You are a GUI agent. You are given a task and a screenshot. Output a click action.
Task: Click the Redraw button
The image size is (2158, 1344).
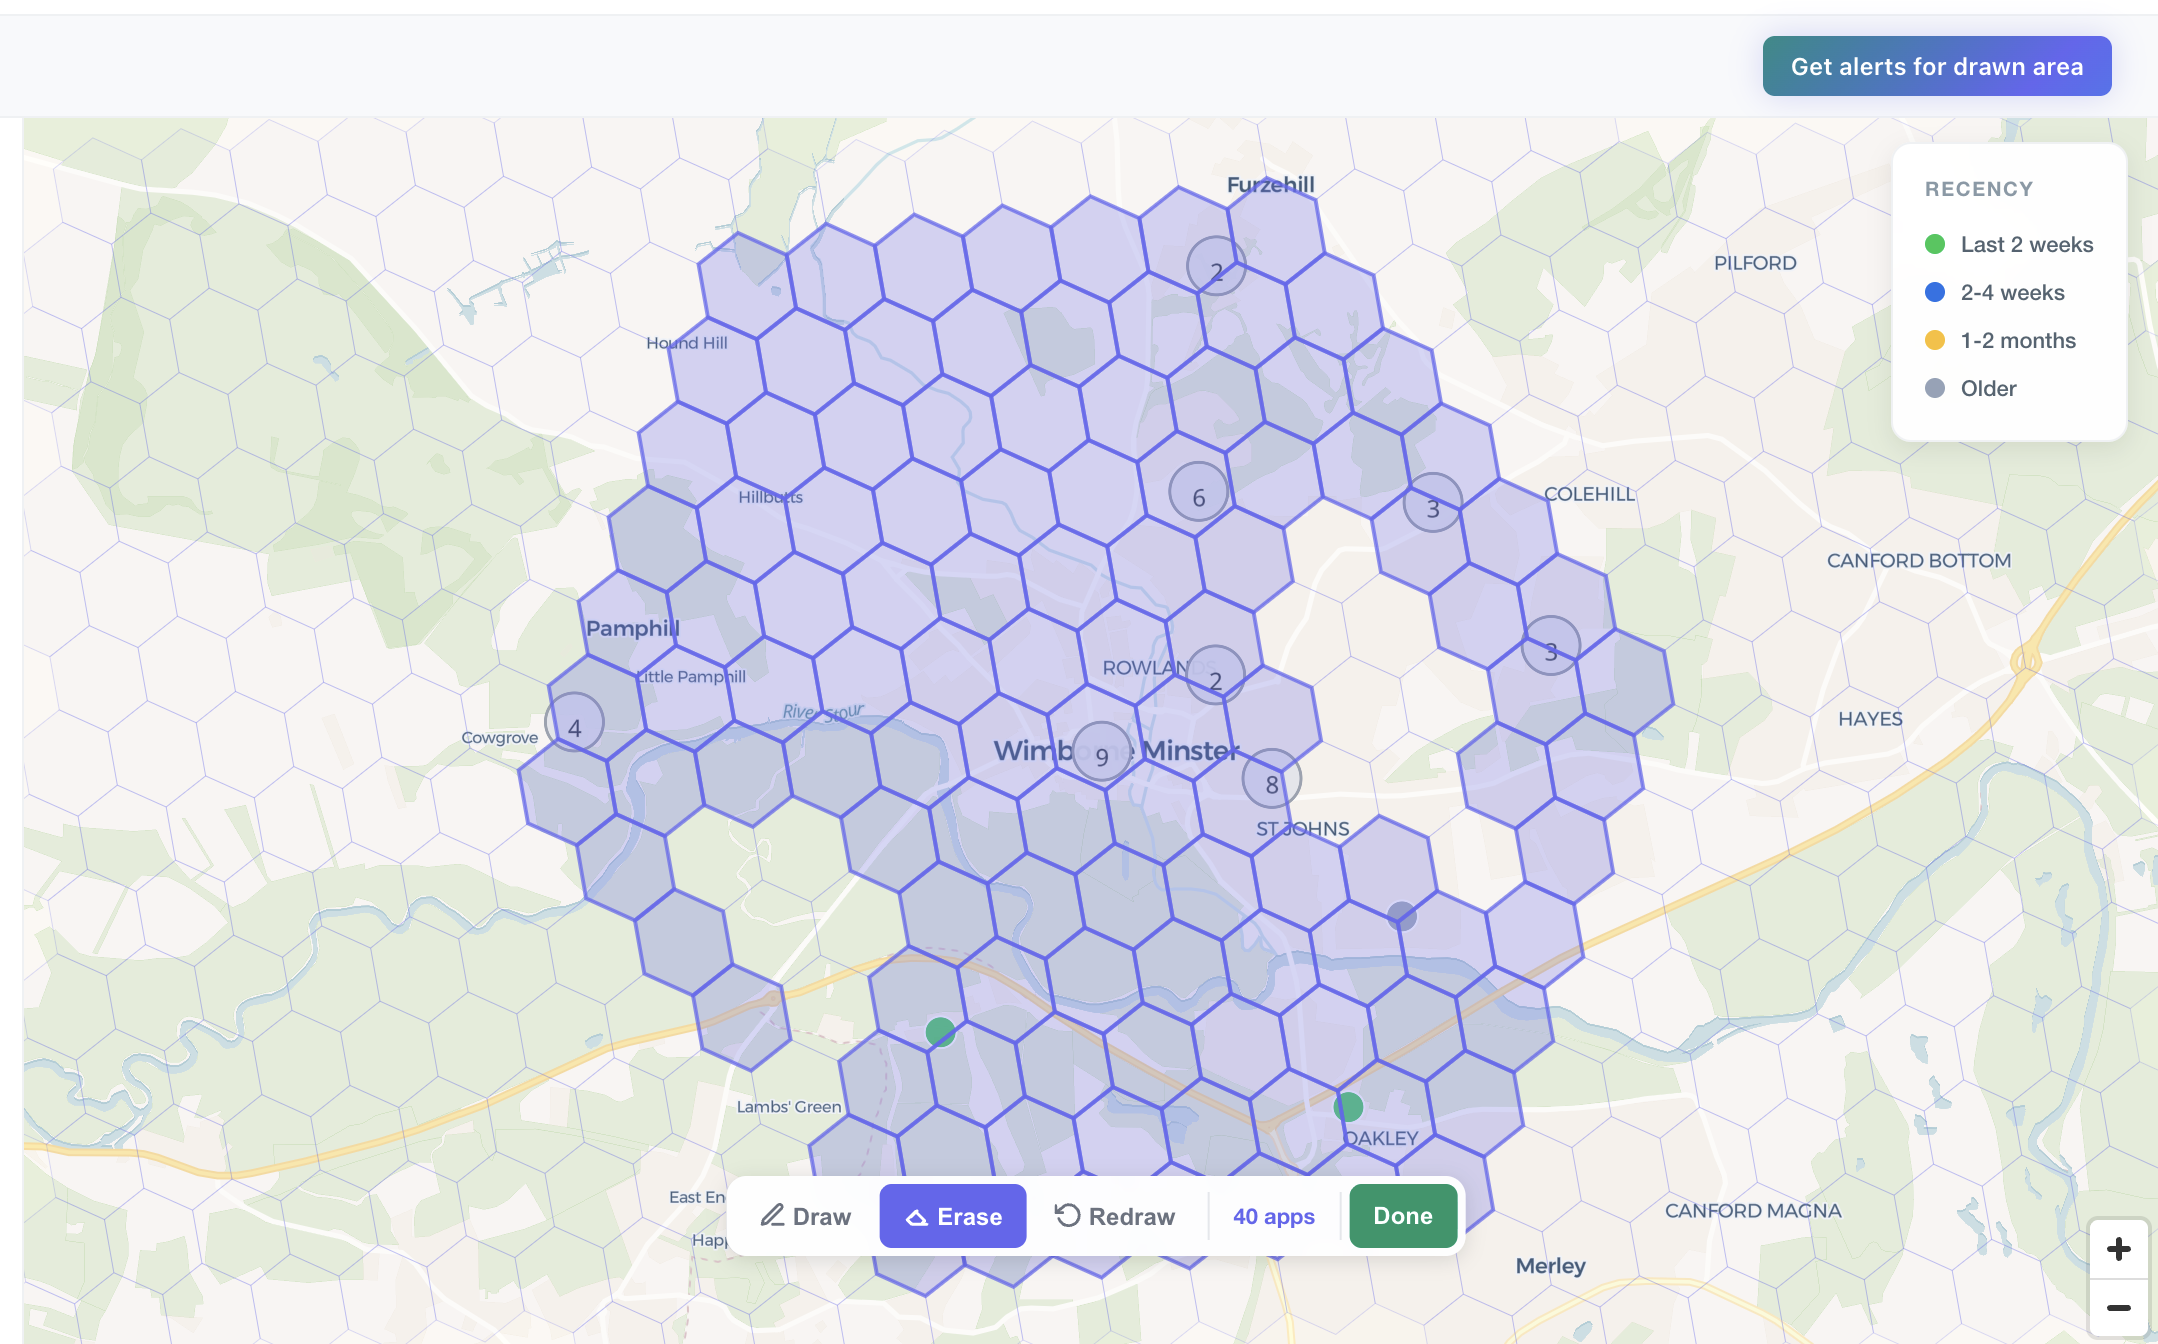click(1115, 1216)
